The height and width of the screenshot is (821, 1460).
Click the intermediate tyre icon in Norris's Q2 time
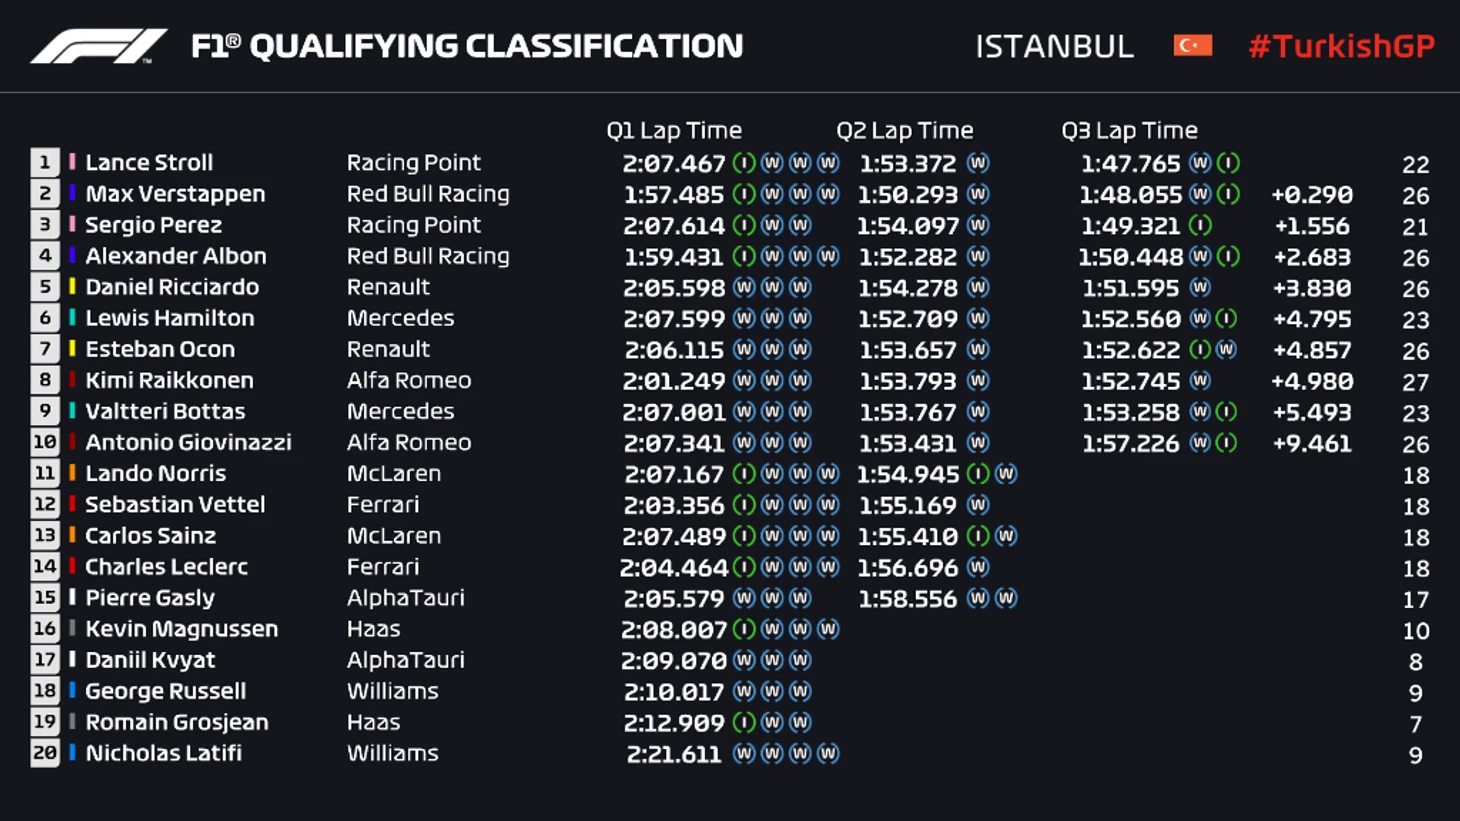tap(978, 474)
